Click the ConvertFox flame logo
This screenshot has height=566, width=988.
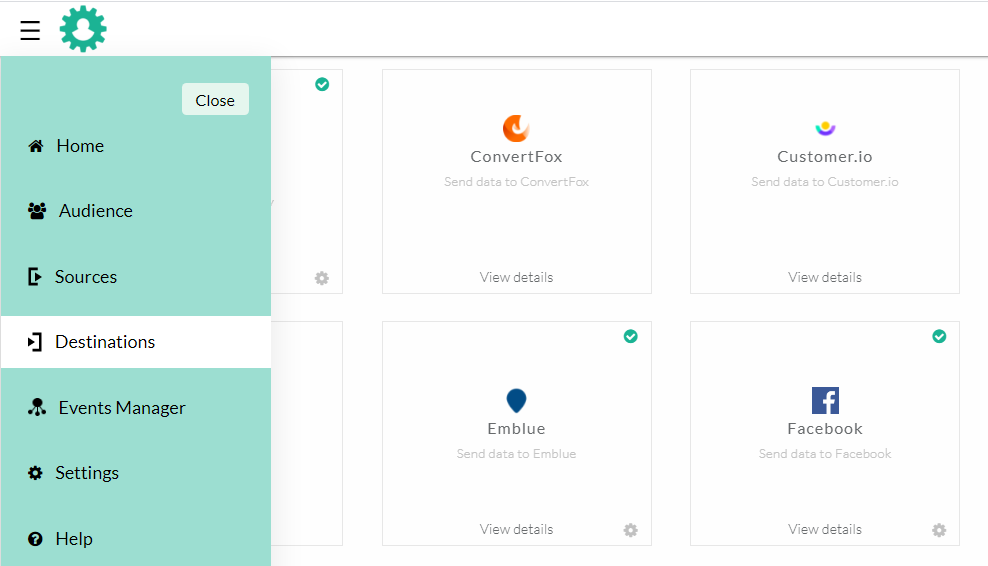pyautogui.click(x=516, y=128)
